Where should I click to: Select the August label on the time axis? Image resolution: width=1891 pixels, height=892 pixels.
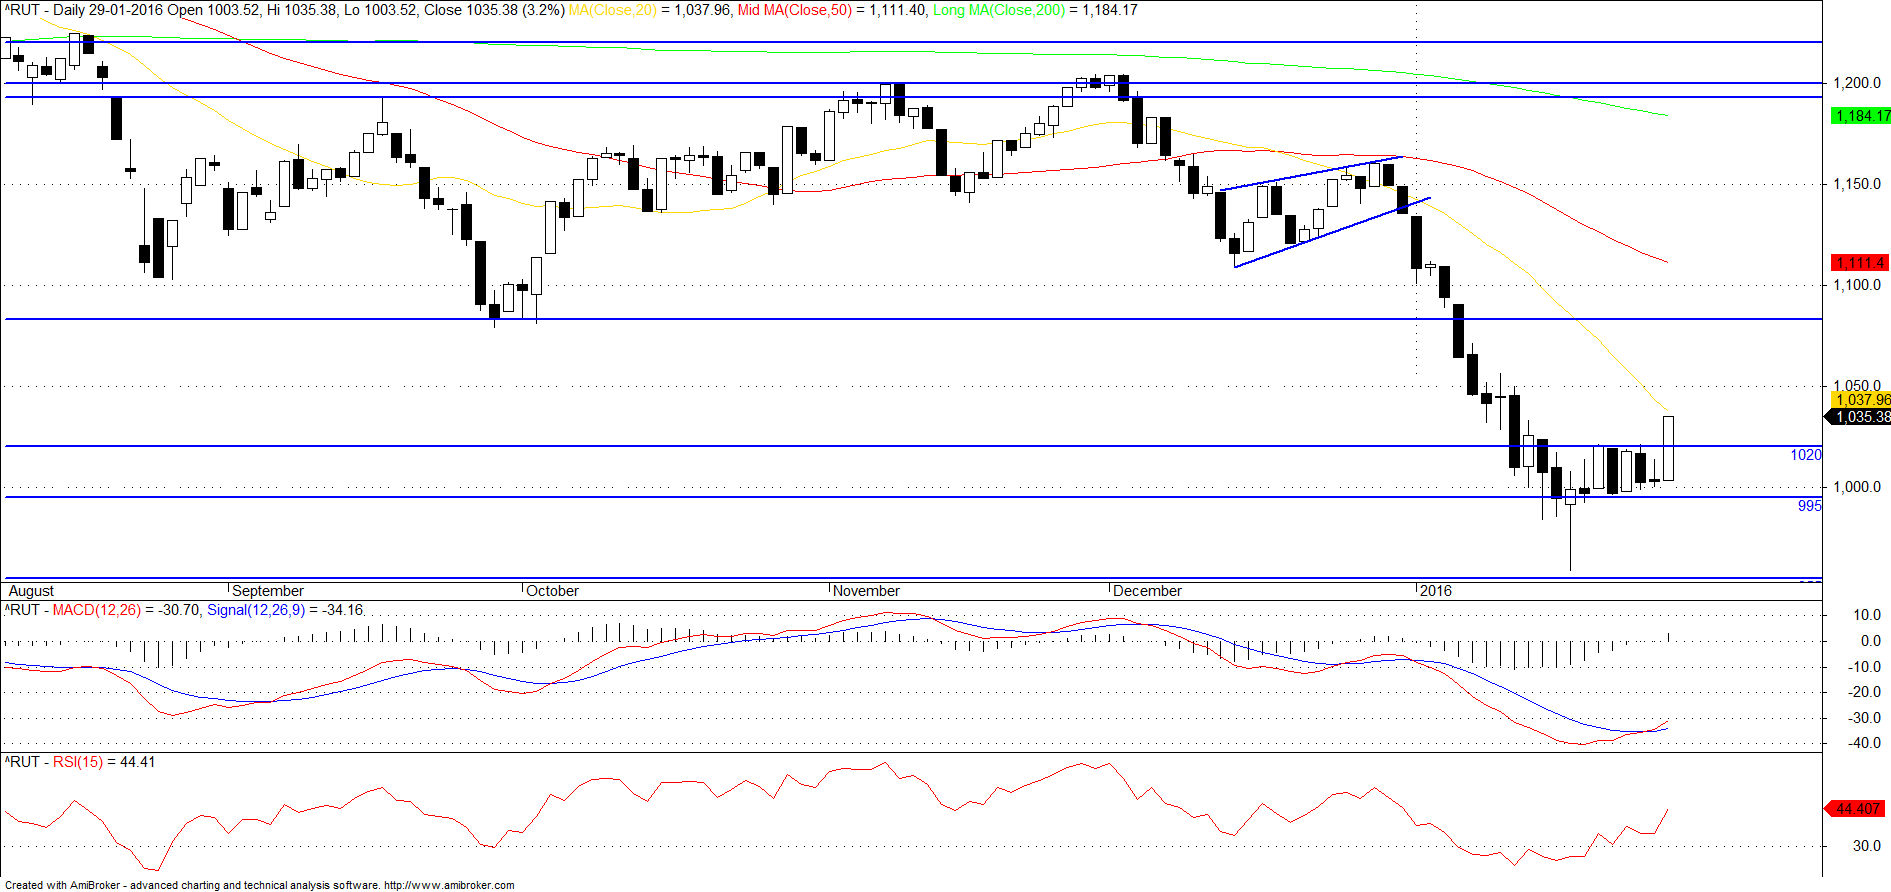coord(32,591)
